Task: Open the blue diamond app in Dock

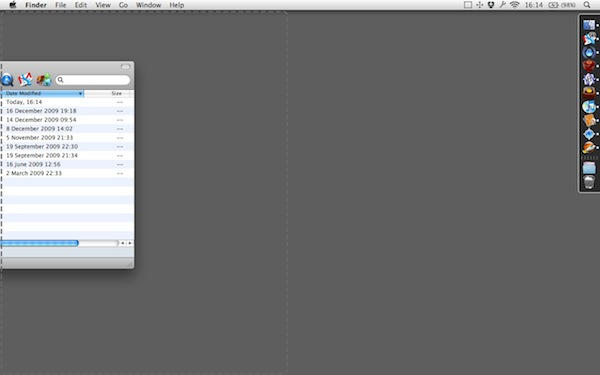Action: (589, 134)
